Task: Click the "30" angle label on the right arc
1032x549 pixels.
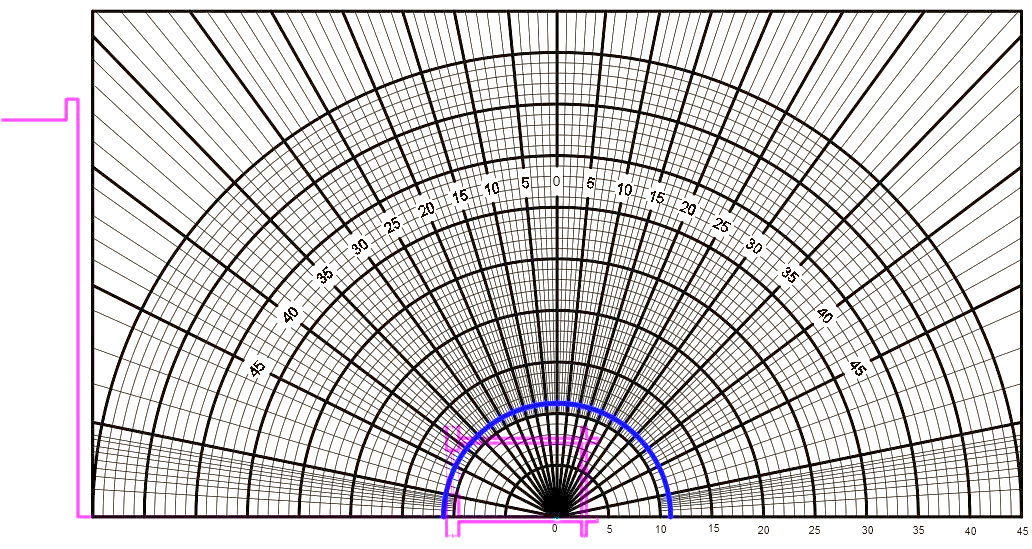Action: tap(754, 248)
